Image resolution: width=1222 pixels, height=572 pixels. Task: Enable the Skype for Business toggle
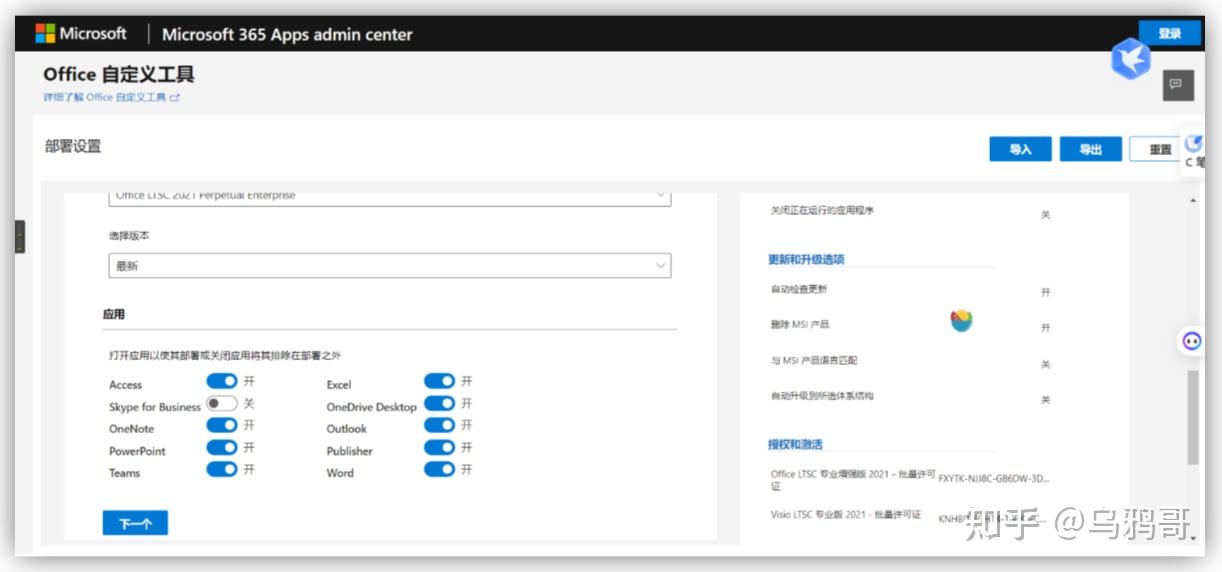click(222, 404)
